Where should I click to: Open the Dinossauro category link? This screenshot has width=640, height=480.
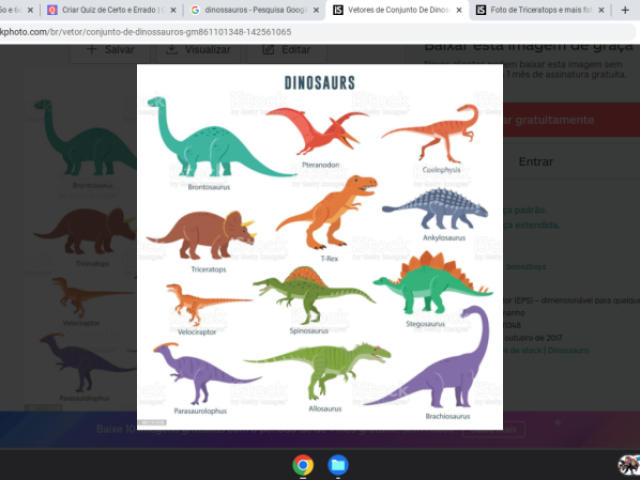click(x=568, y=350)
